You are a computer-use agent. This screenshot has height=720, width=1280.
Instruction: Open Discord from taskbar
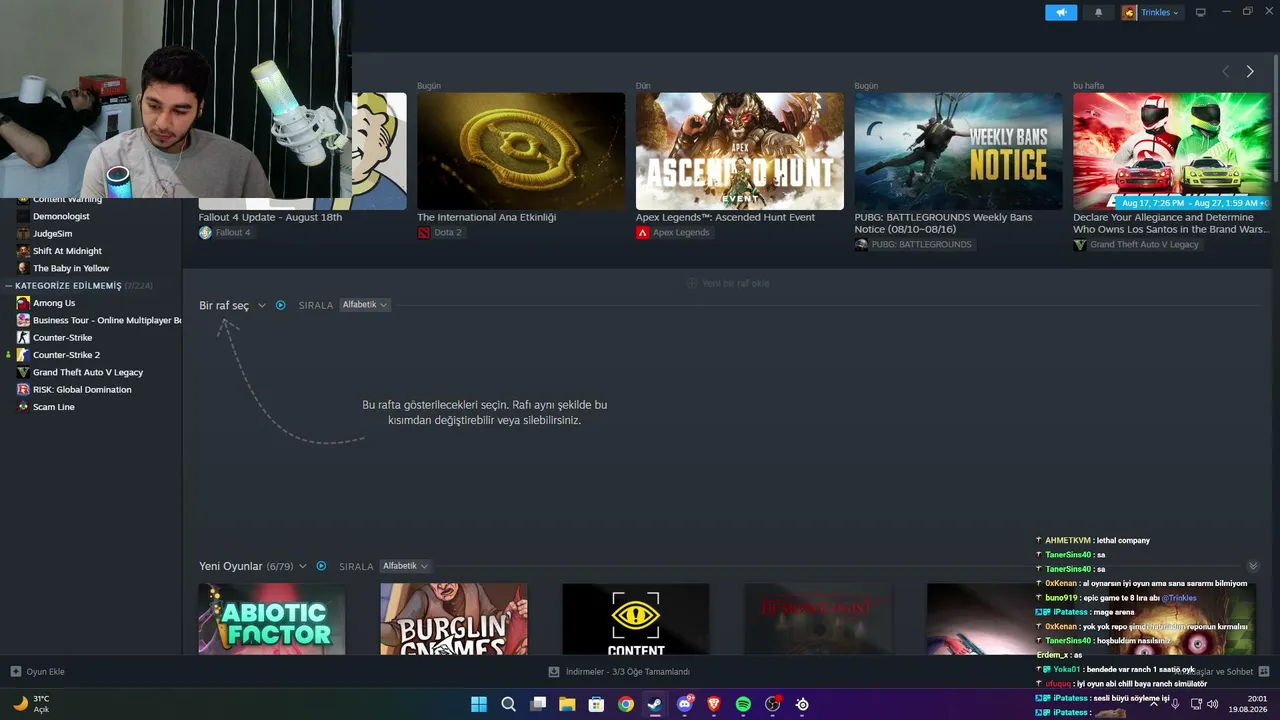pos(685,704)
